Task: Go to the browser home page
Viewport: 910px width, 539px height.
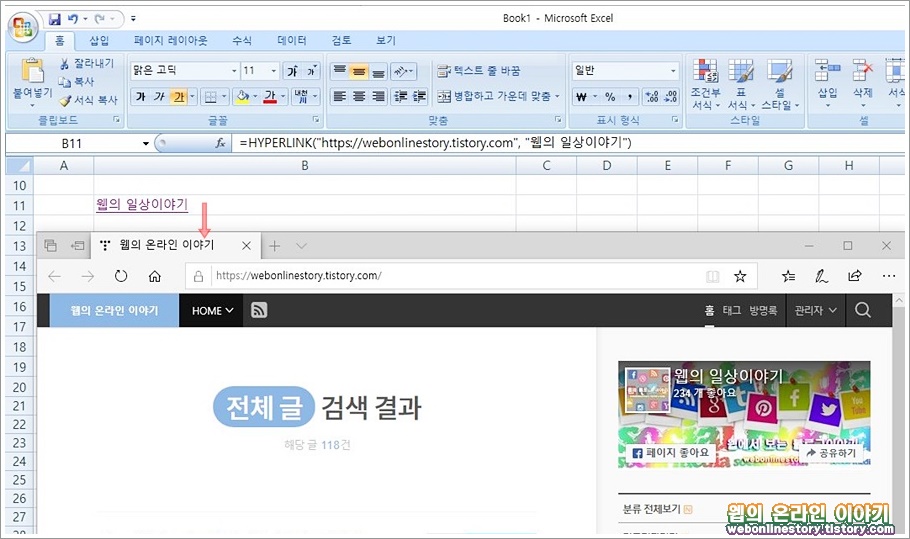Action: click(154, 276)
